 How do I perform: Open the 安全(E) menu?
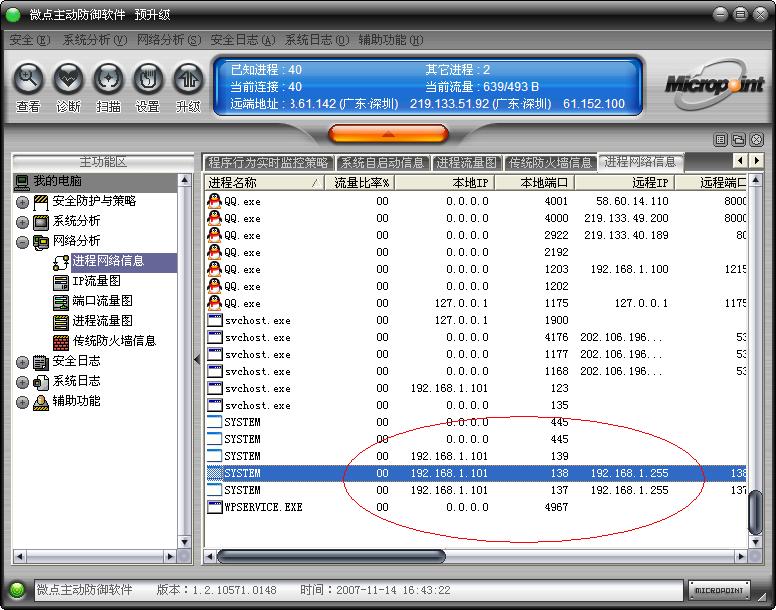click(30, 40)
